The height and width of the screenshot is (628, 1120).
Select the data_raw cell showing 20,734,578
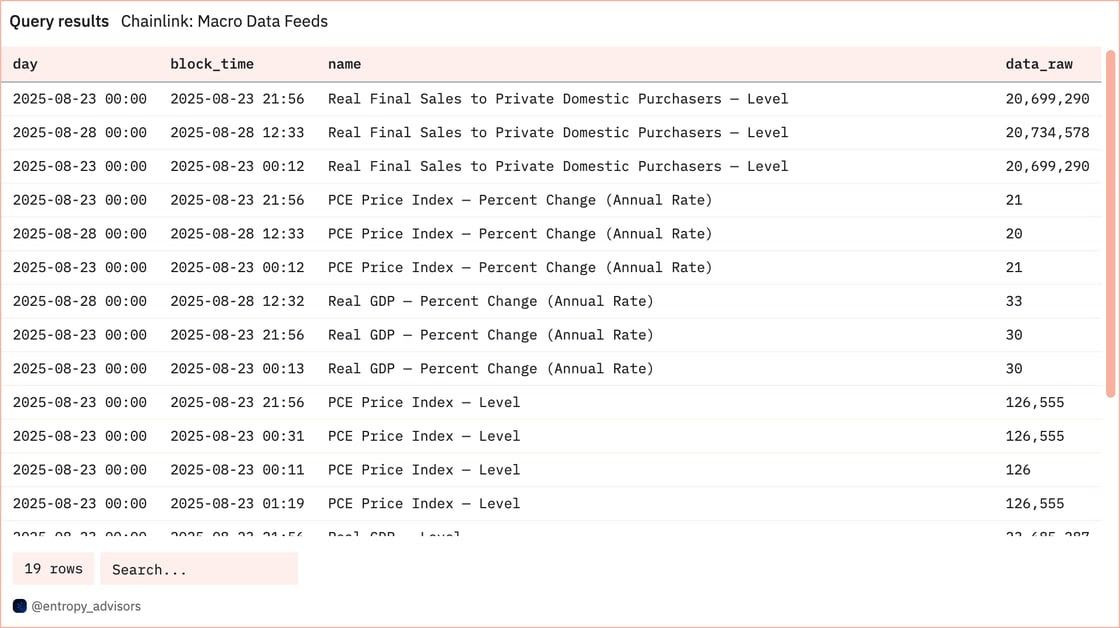1047,132
